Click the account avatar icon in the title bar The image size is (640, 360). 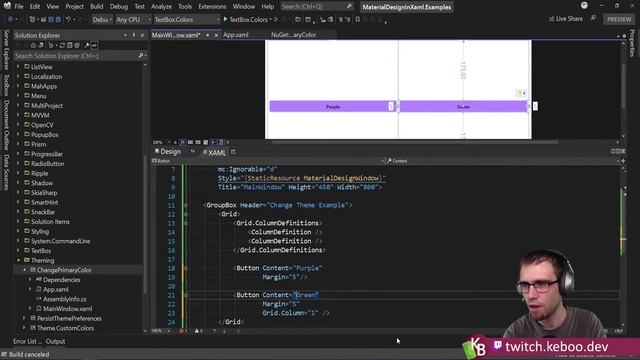click(x=584, y=5)
